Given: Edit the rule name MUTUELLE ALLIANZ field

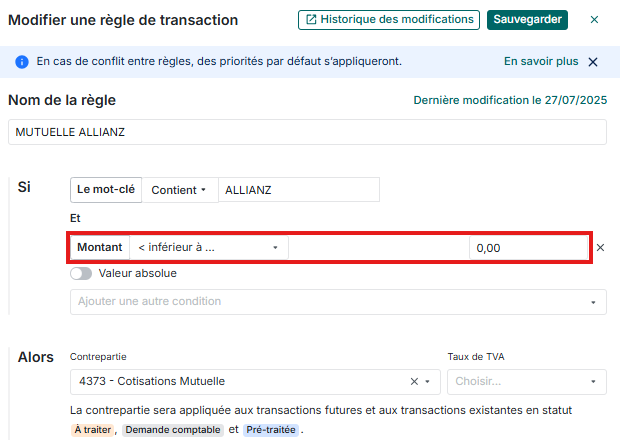Looking at the screenshot, I should (x=307, y=132).
